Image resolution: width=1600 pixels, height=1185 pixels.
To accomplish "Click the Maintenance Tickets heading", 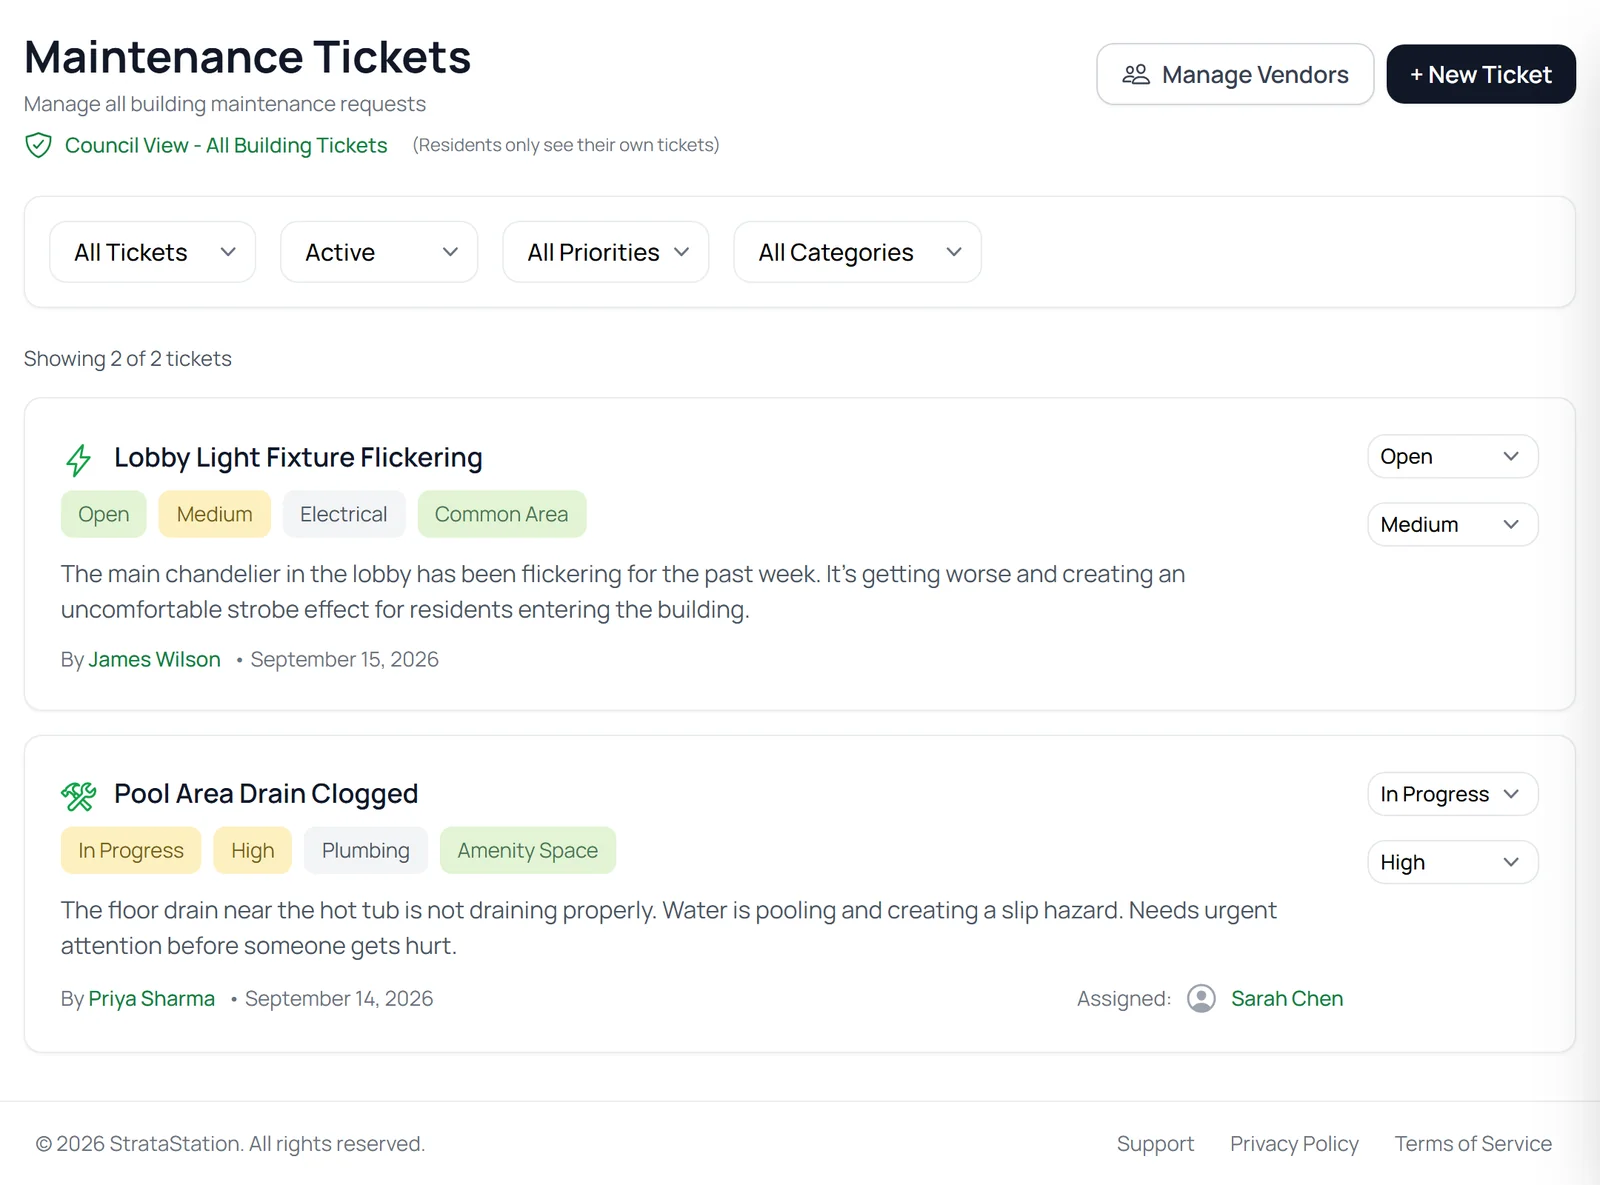I will (248, 57).
